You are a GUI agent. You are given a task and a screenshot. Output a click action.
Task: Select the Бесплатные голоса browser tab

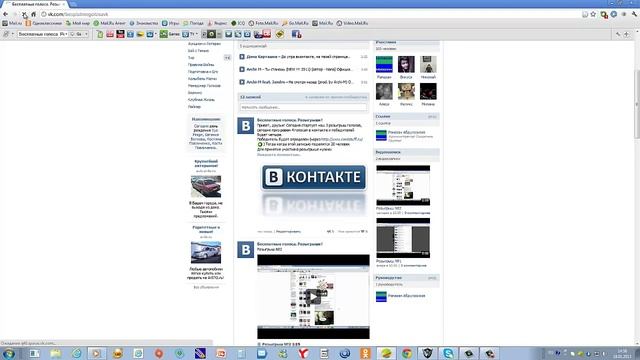36,4
